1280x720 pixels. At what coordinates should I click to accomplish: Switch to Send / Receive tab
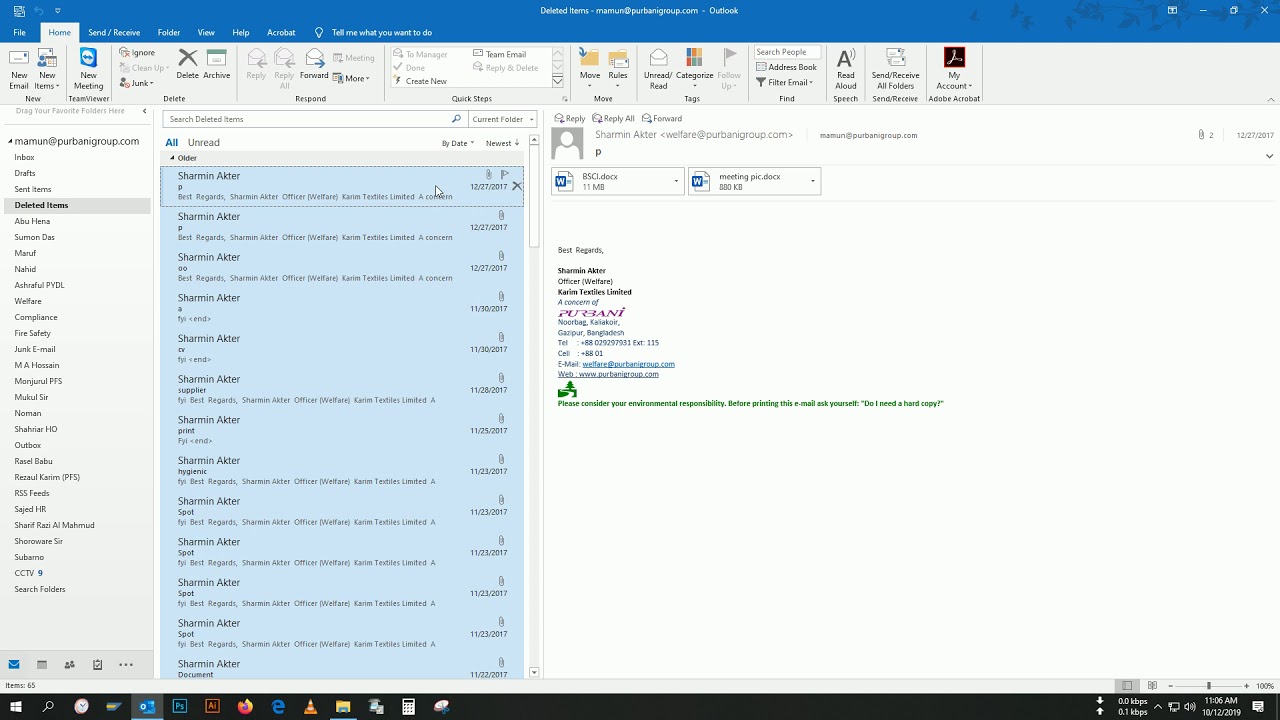[x=114, y=32]
